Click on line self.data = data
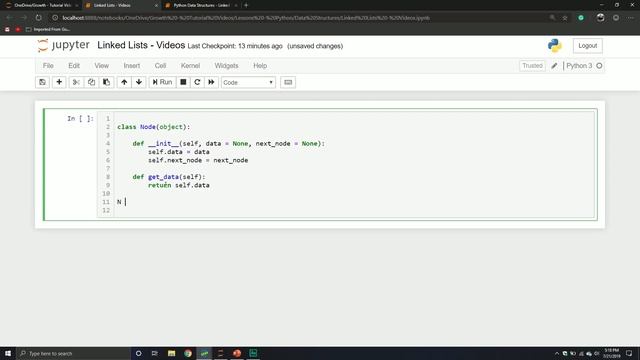The image size is (640, 360). coord(178,152)
